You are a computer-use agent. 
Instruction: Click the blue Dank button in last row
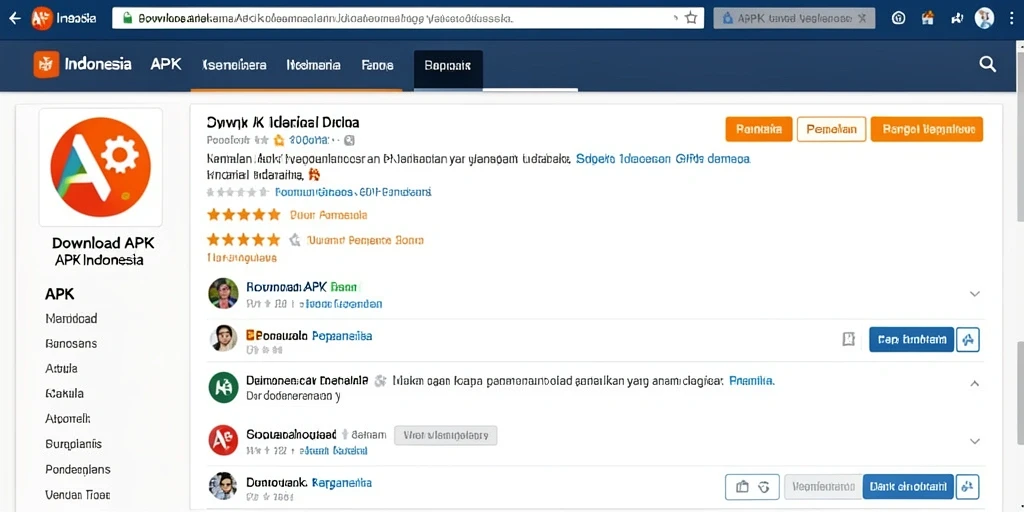tap(908, 487)
